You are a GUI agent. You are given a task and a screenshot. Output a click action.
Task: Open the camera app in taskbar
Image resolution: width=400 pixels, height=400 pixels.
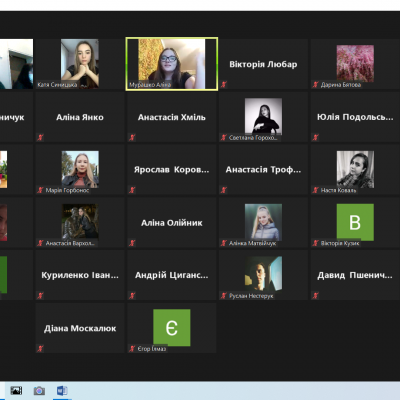pos(39,390)
